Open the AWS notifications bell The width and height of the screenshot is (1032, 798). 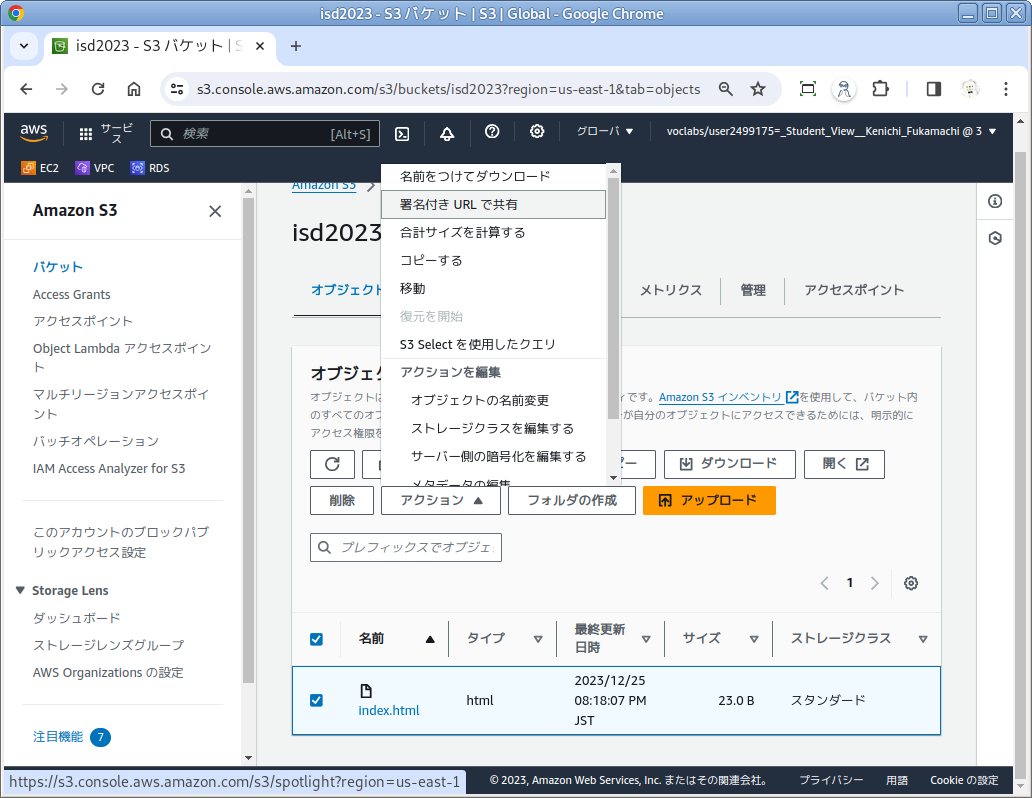point(447,133)
